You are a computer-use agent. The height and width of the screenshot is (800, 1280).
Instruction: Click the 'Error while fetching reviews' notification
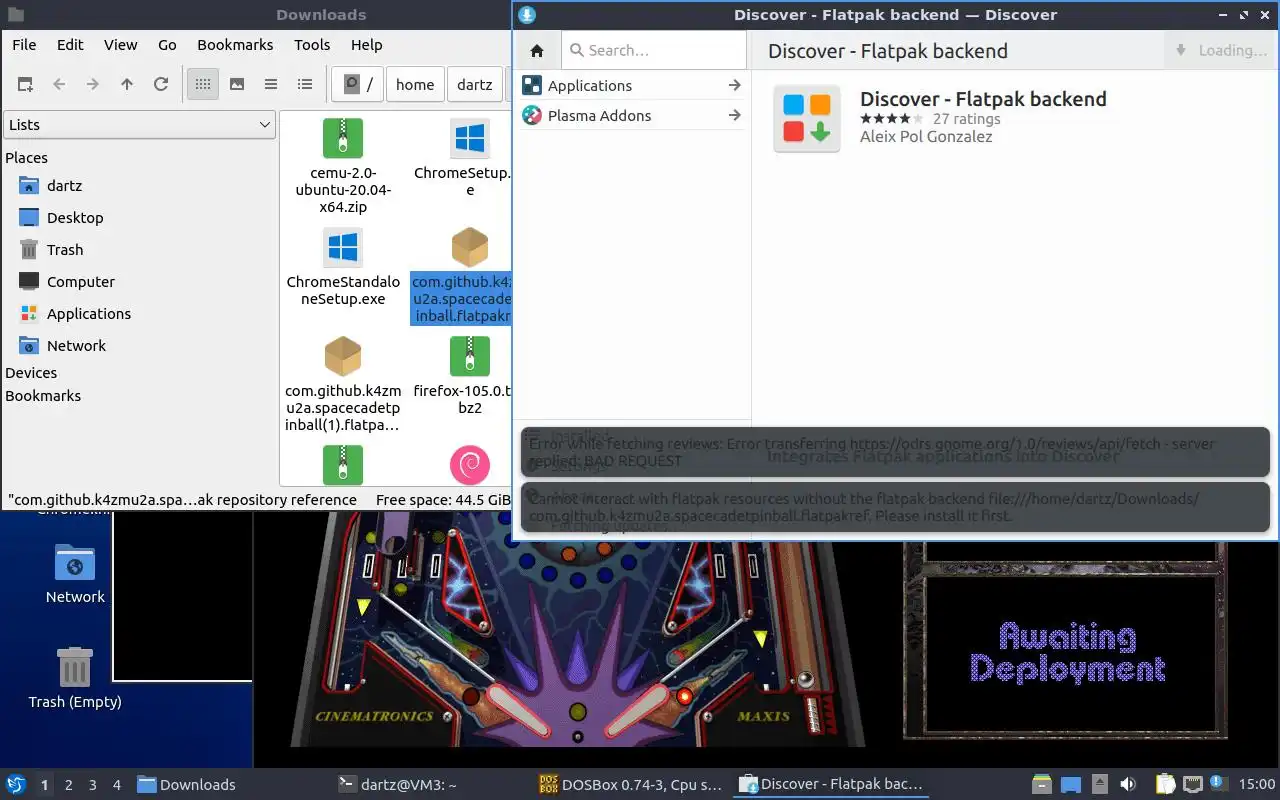coord(895,452)
